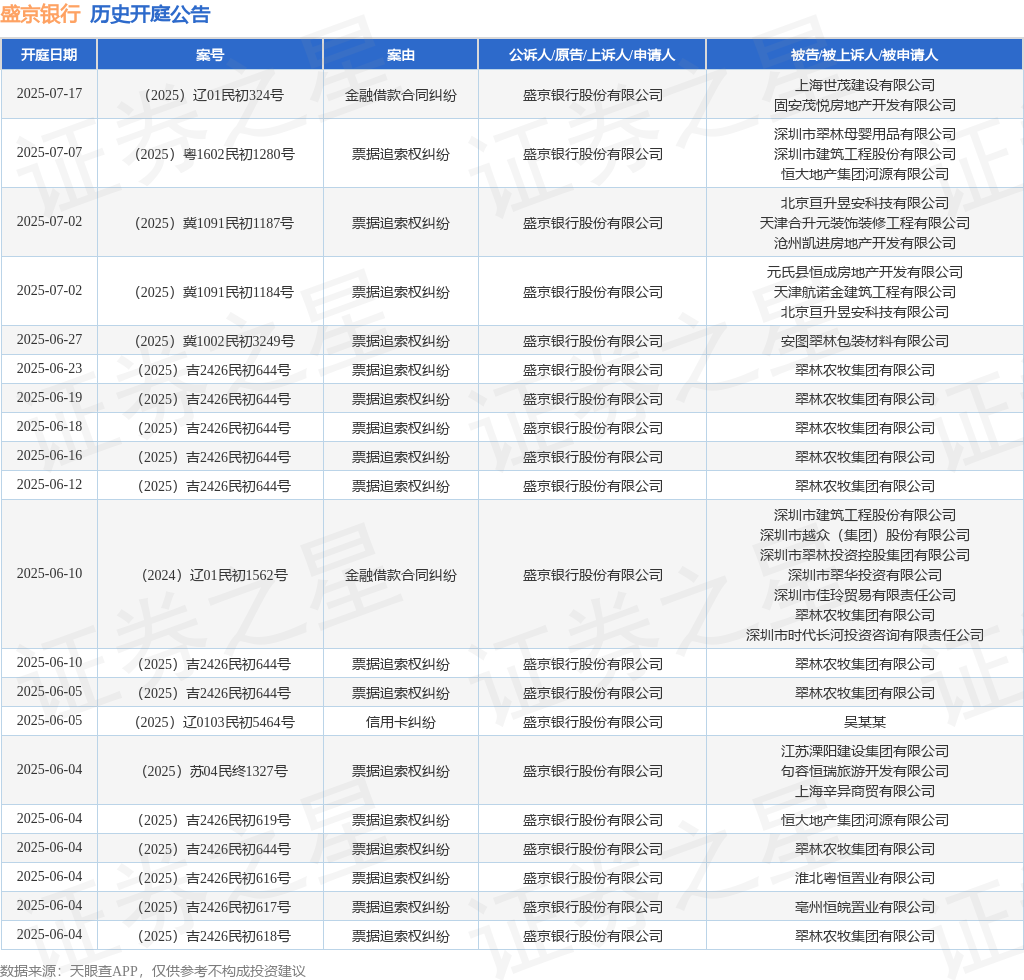Click defendant 亳州恒皖置业有限公司

click(x=865, y=907)
